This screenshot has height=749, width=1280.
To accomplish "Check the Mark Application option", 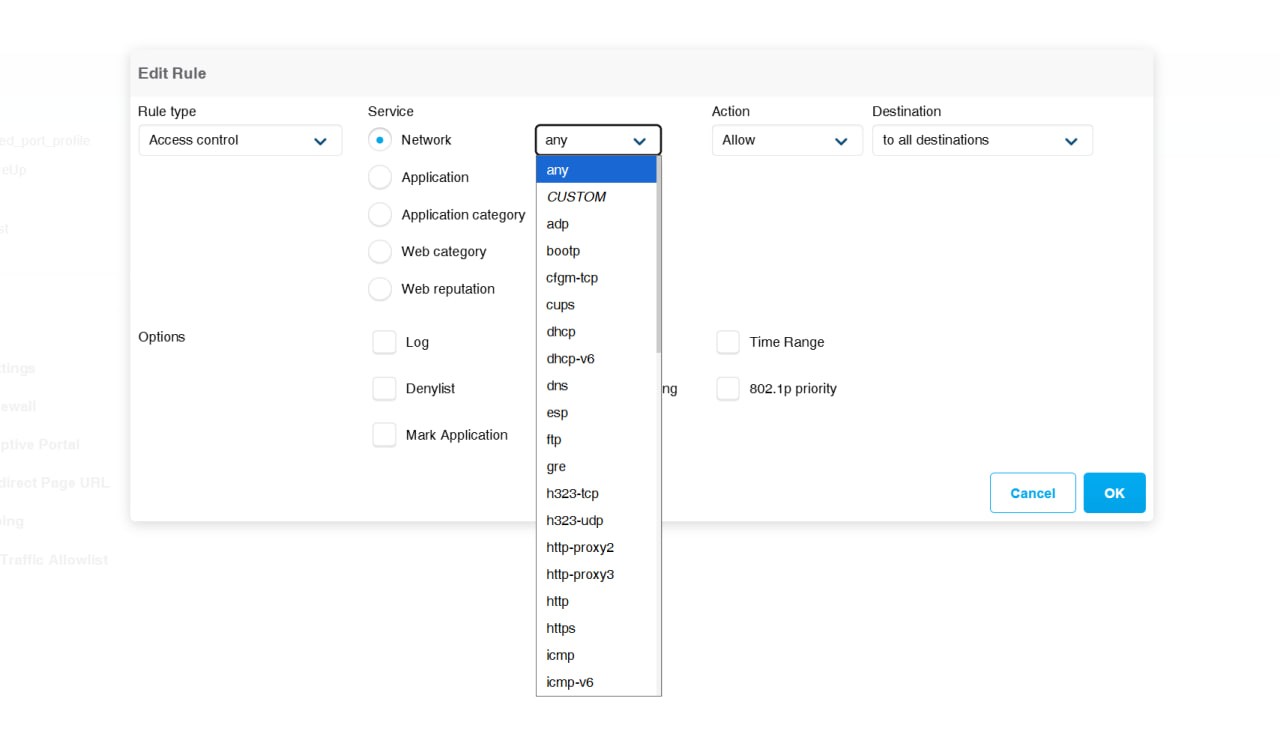I will 384,435.
